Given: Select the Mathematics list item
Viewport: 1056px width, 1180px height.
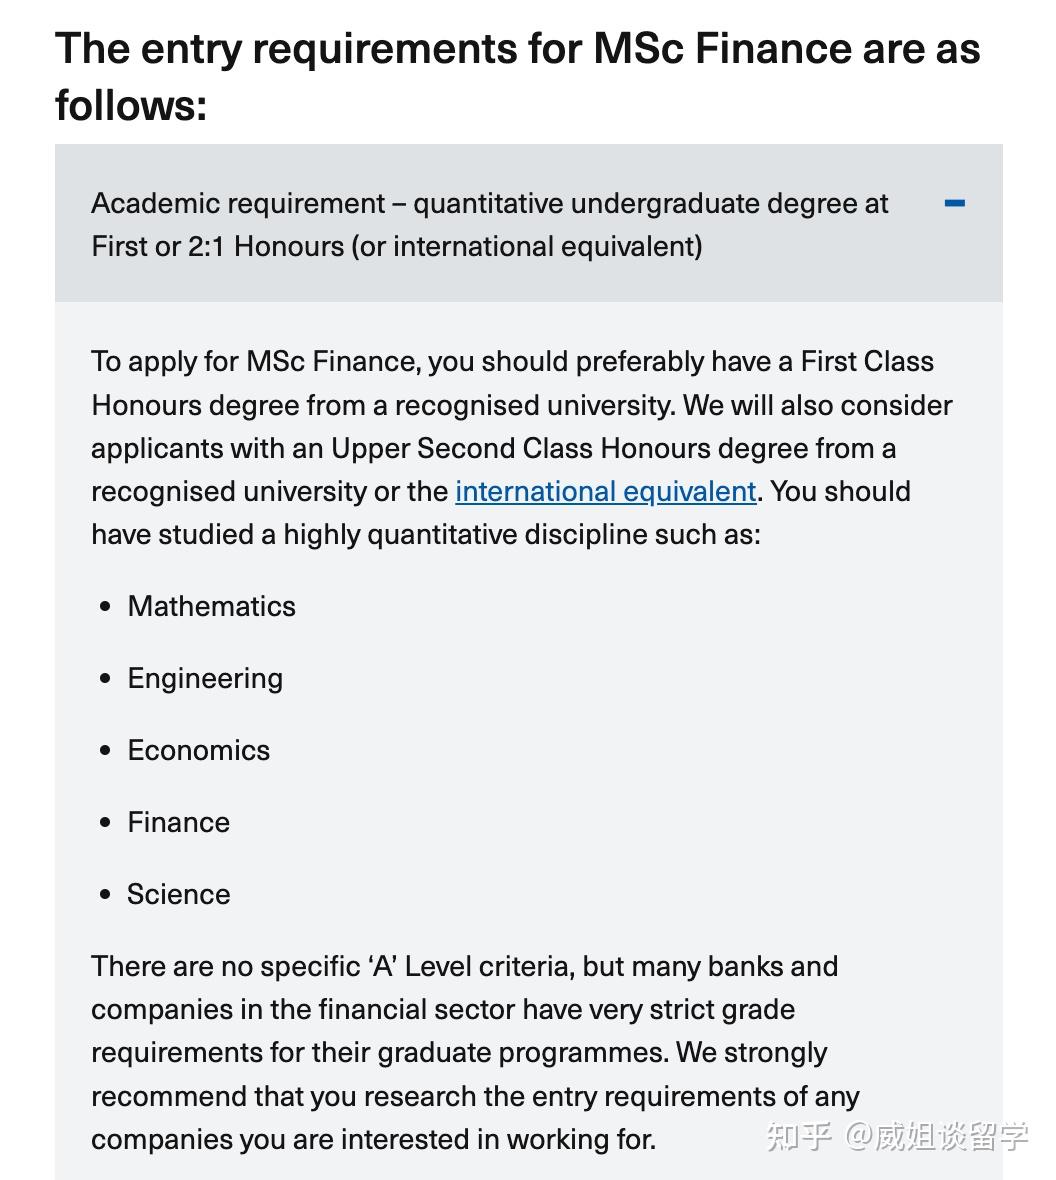Looking at the screenshot, I should coord(211,606).
